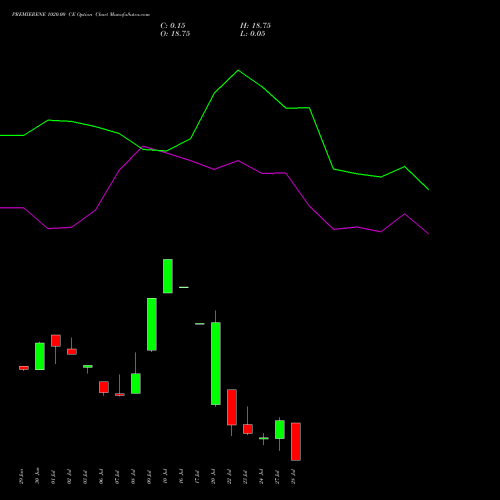
Task: Click the tallest green candle above 20 Jul
Action: point(216,363)
